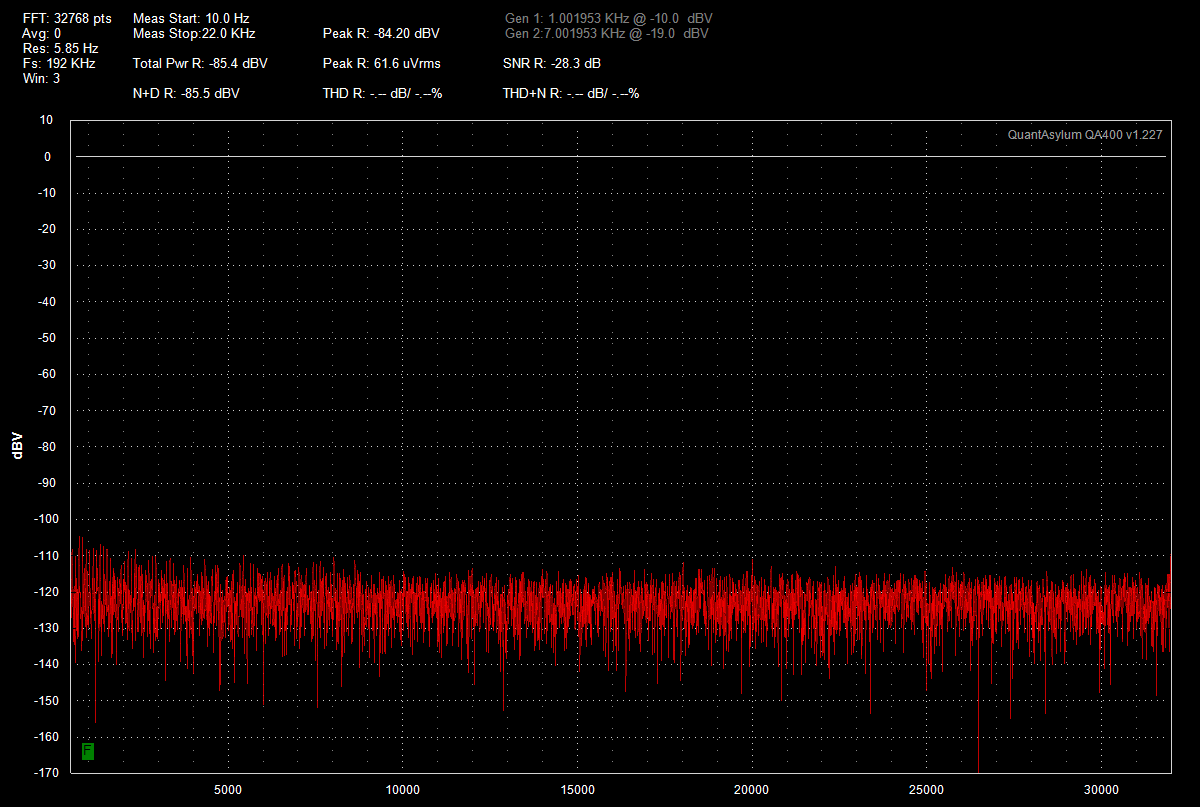Click the 'Fs: 192 KHz' sample rate
The width and height of the screenshot is (1200, 807).
coord(59,63)
